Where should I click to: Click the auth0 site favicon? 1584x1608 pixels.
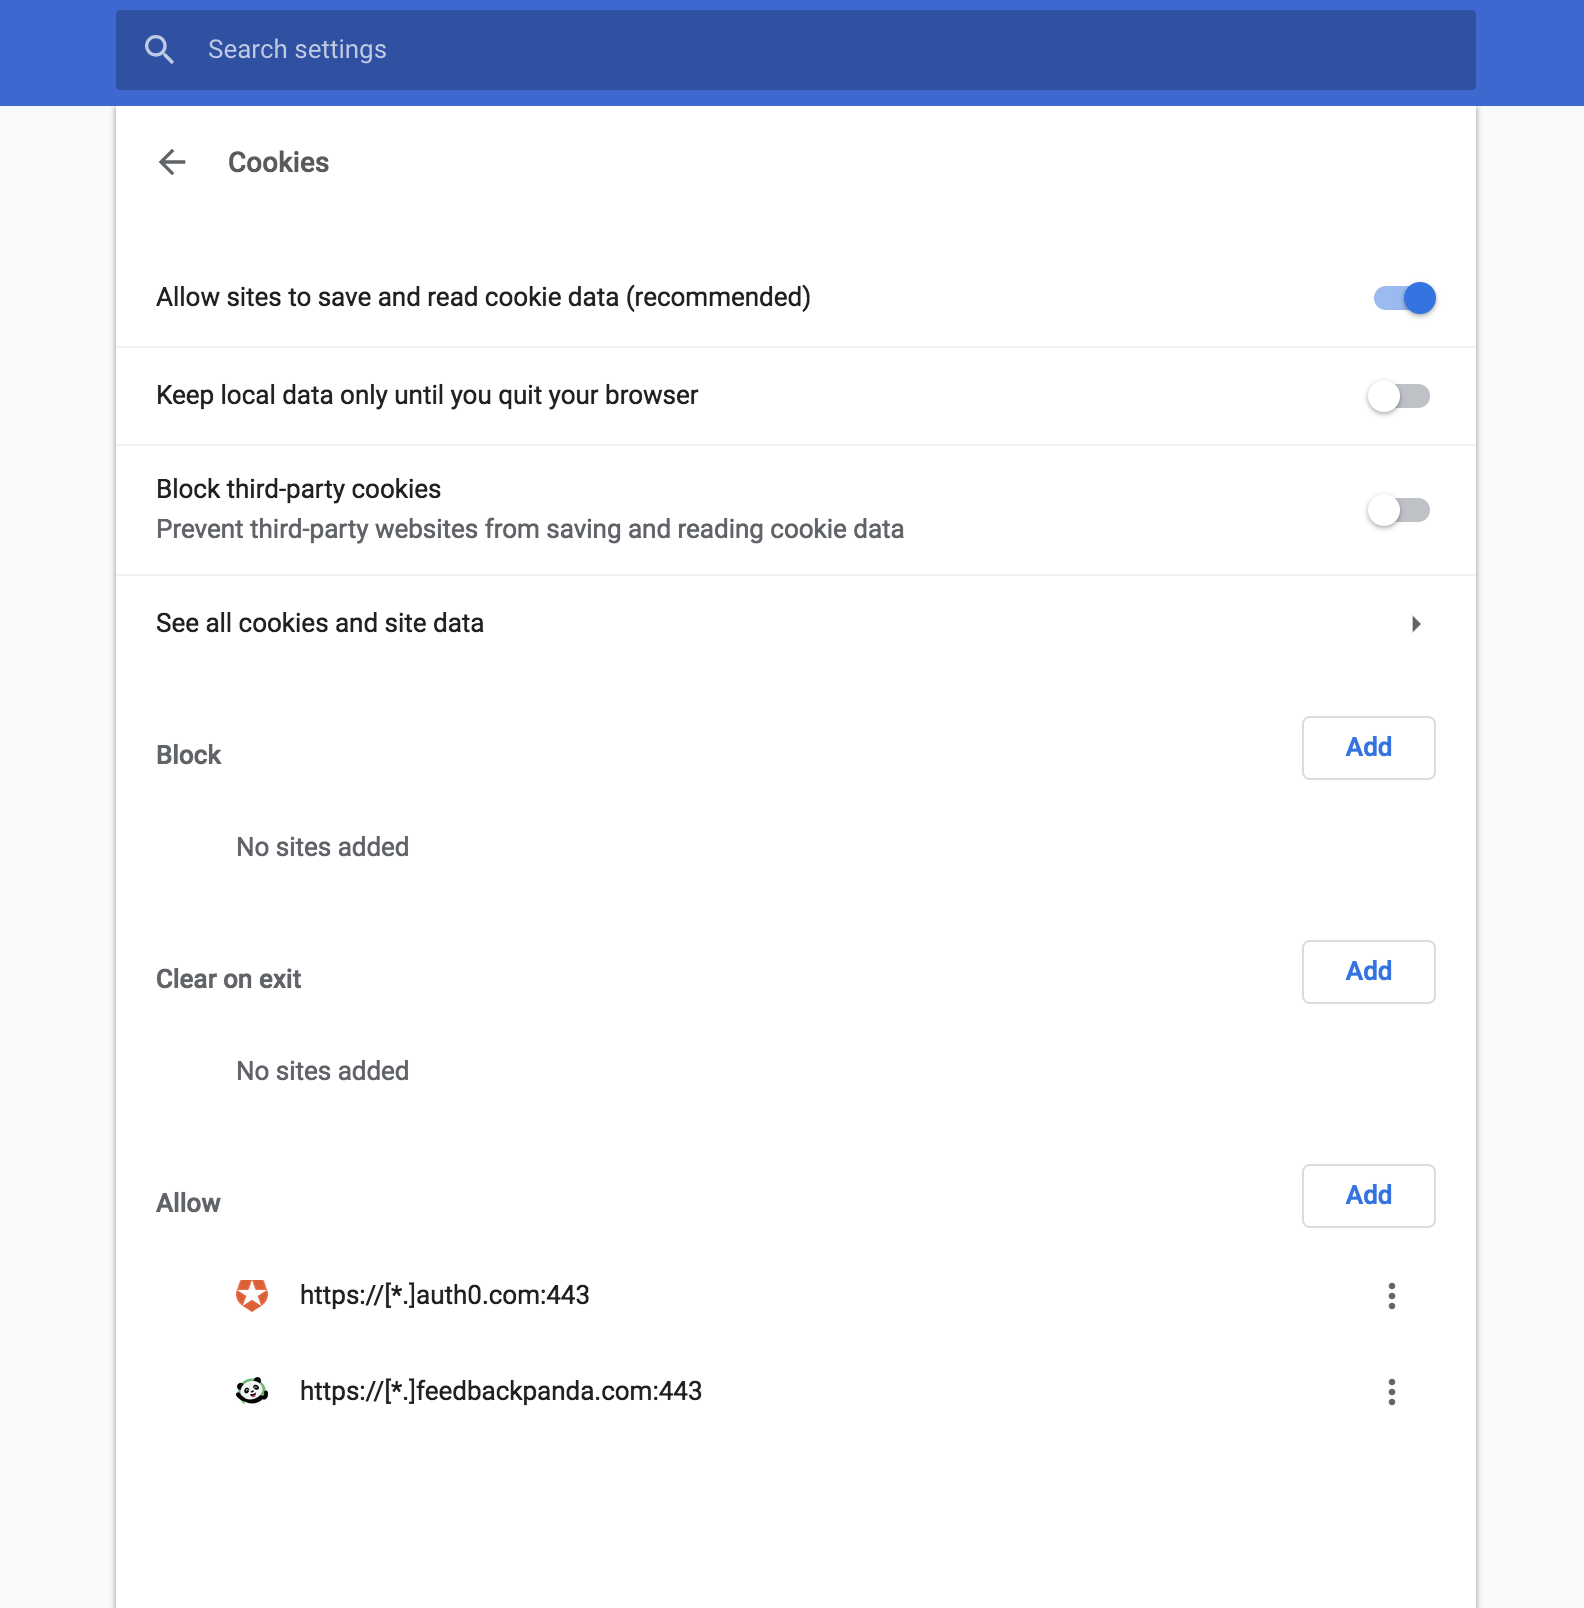[252, 1295]
